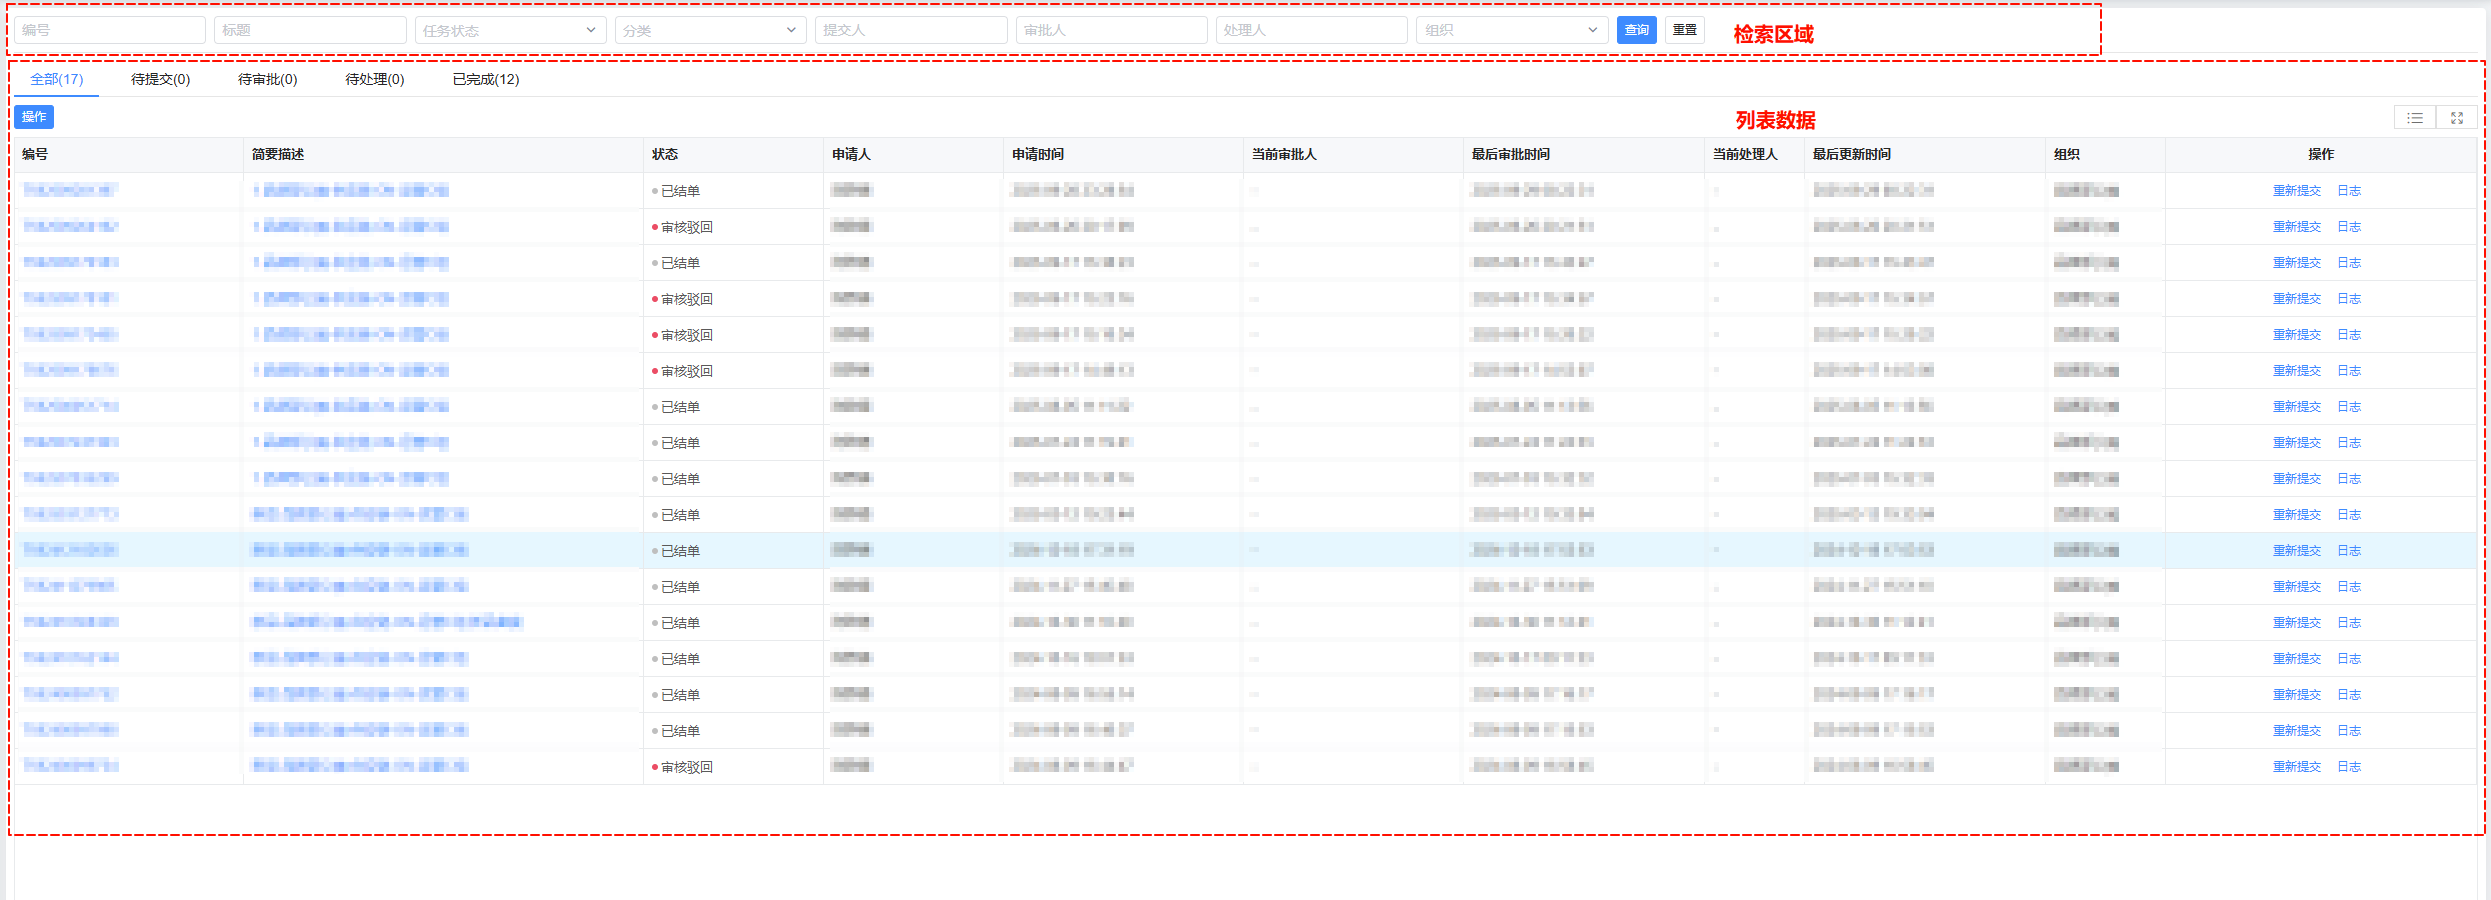Viewport: 2491px width, 900px height.
Task: Open the 组织 filter dropdown
Action: (1511, 30)
